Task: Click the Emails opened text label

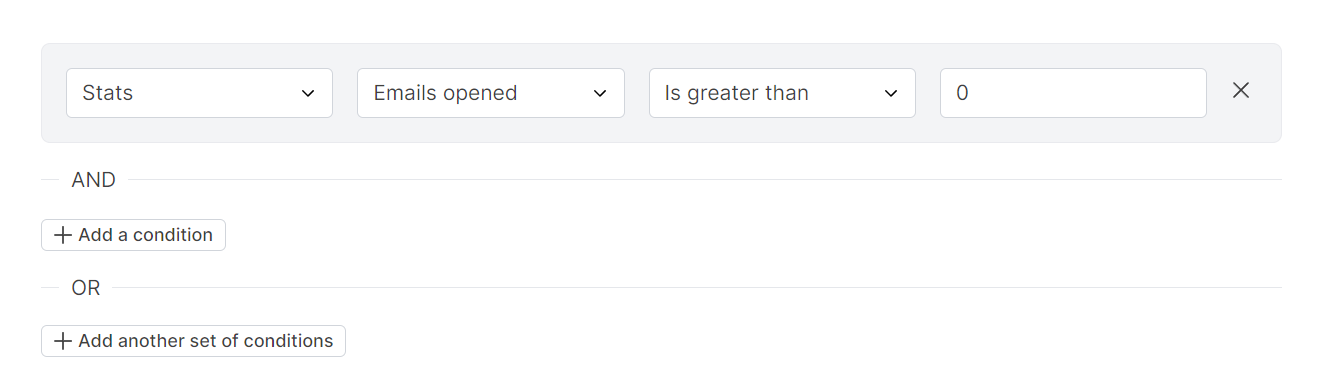Action: click(445, 93)
